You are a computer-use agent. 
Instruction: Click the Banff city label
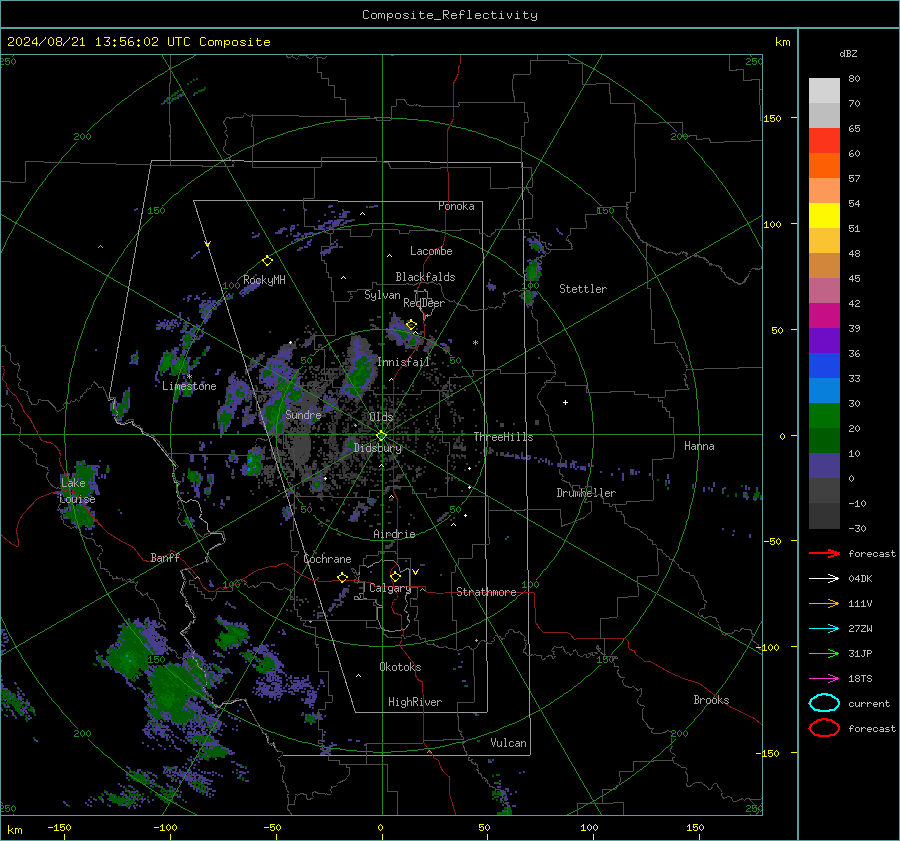(165, 557)
